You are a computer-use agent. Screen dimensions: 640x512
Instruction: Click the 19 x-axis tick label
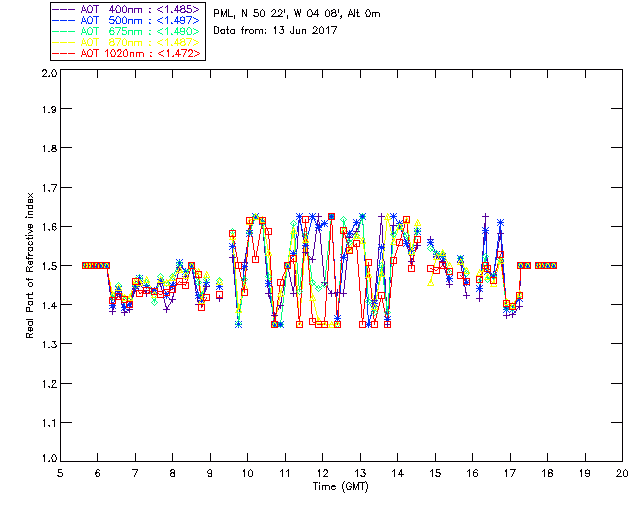coord(585,473)
